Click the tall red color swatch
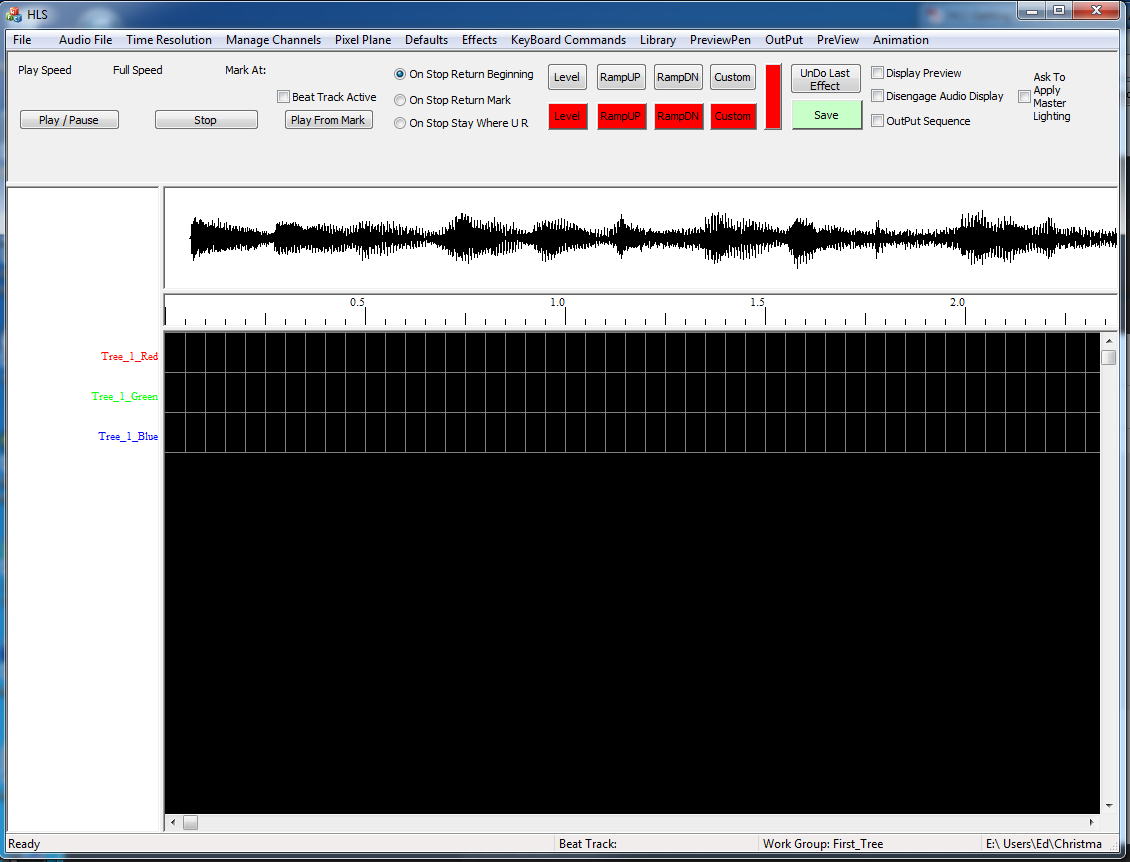The image size is (1130, 862). tap(773, 97)
